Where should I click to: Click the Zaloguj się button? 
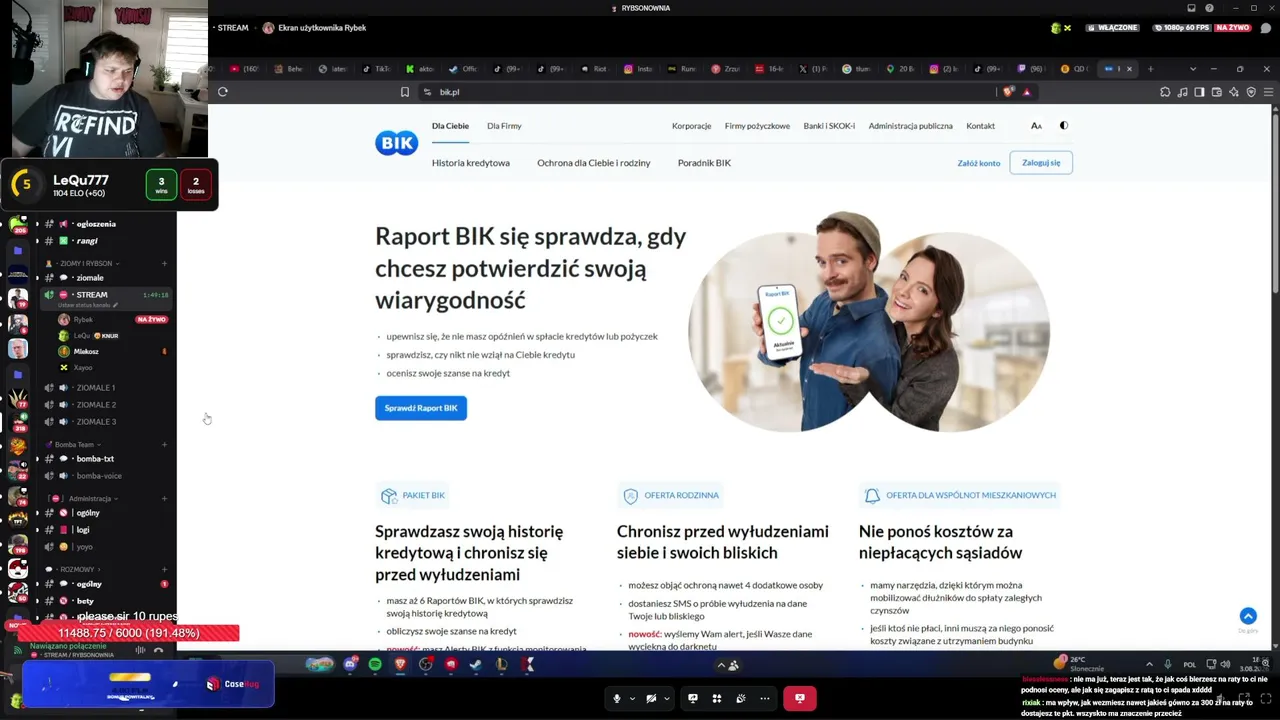point(1041,163)
